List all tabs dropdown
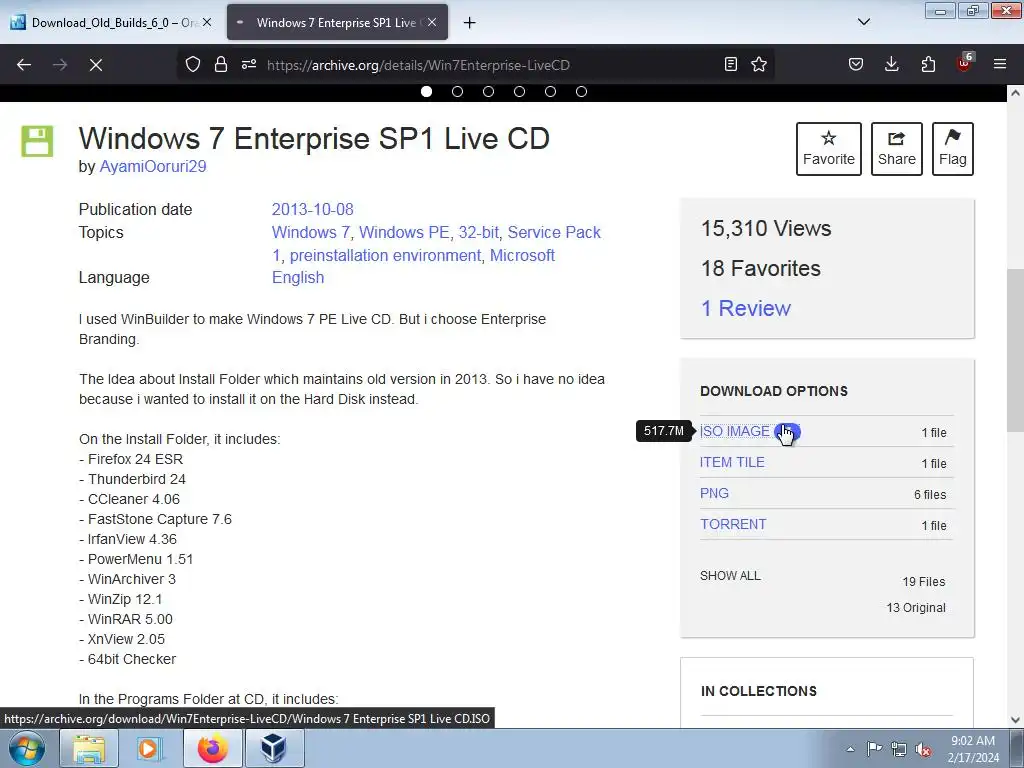The width and height of the screenshot is (1024, 768). click(863, 22)
